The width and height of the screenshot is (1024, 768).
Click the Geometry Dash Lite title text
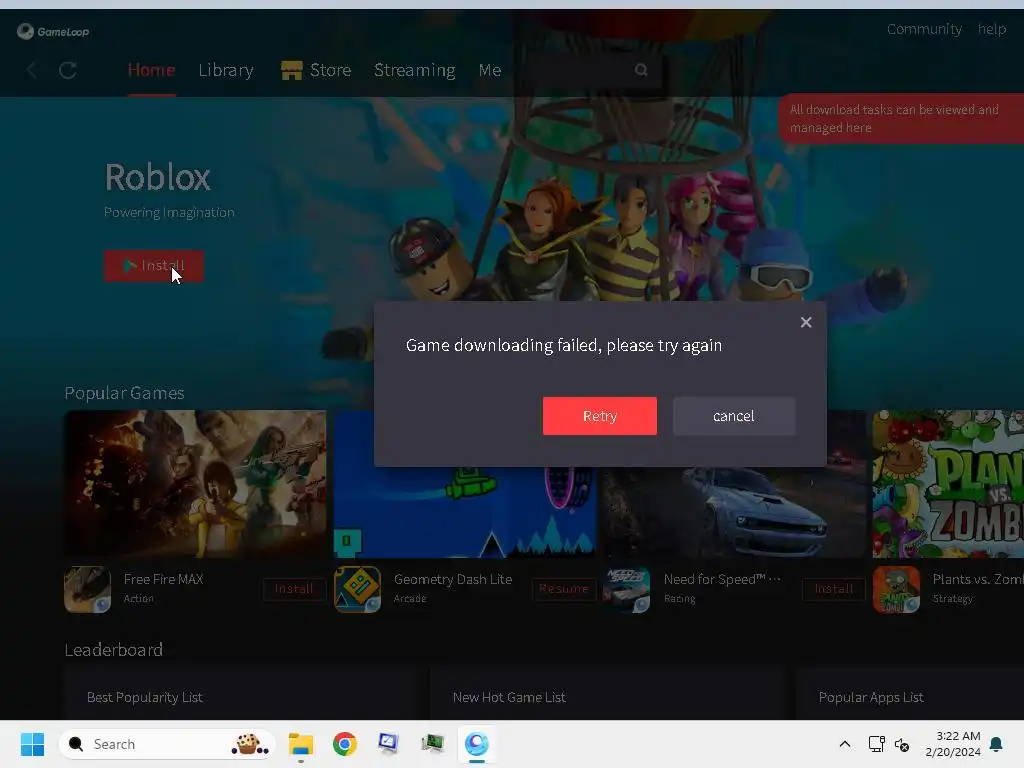(453, 579)
